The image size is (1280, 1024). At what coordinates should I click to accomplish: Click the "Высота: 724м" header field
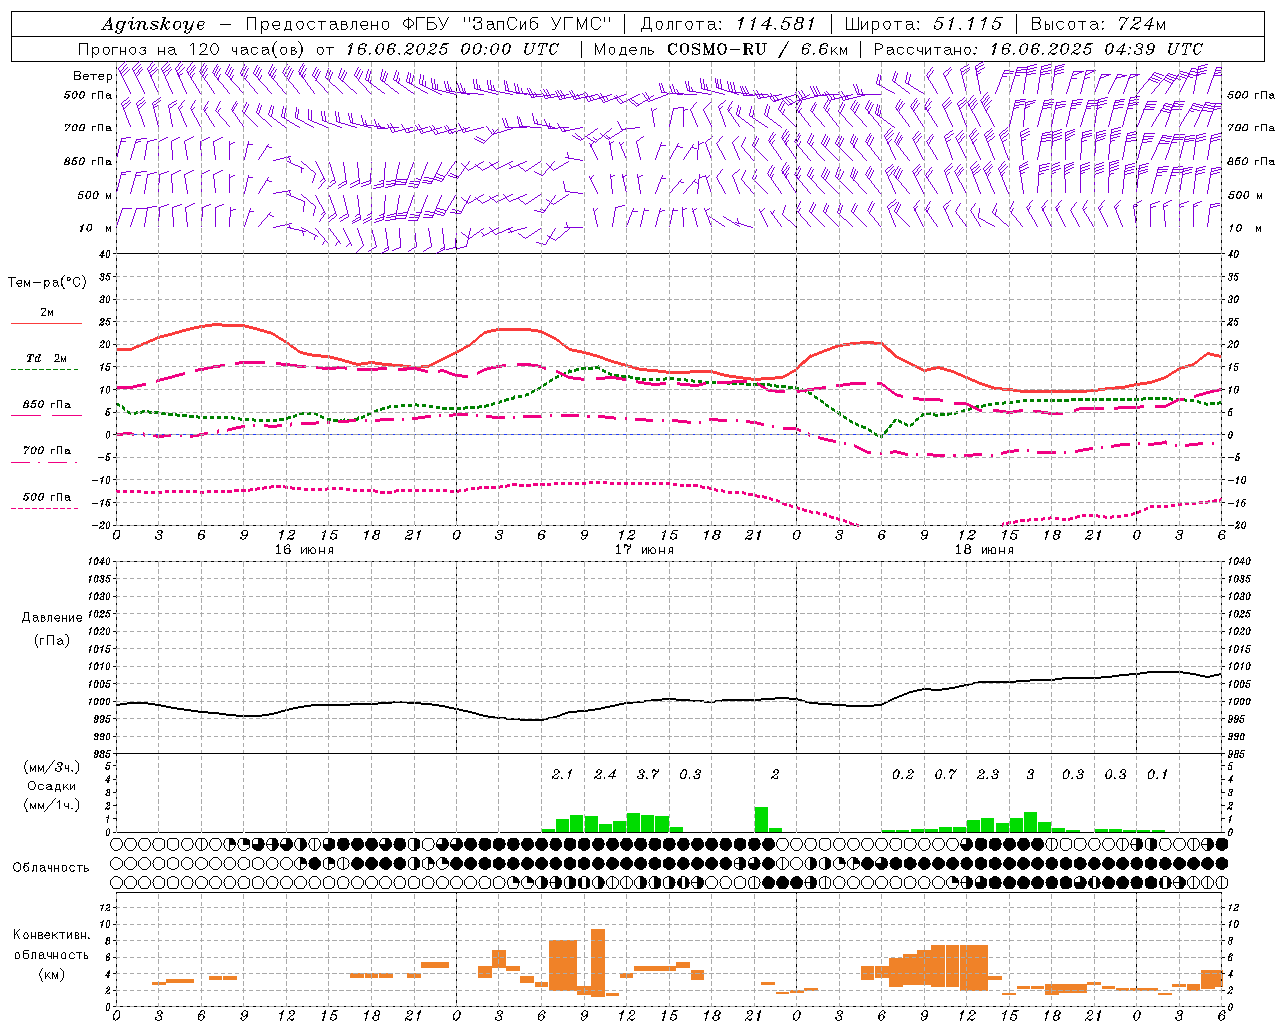(1098, 24)
